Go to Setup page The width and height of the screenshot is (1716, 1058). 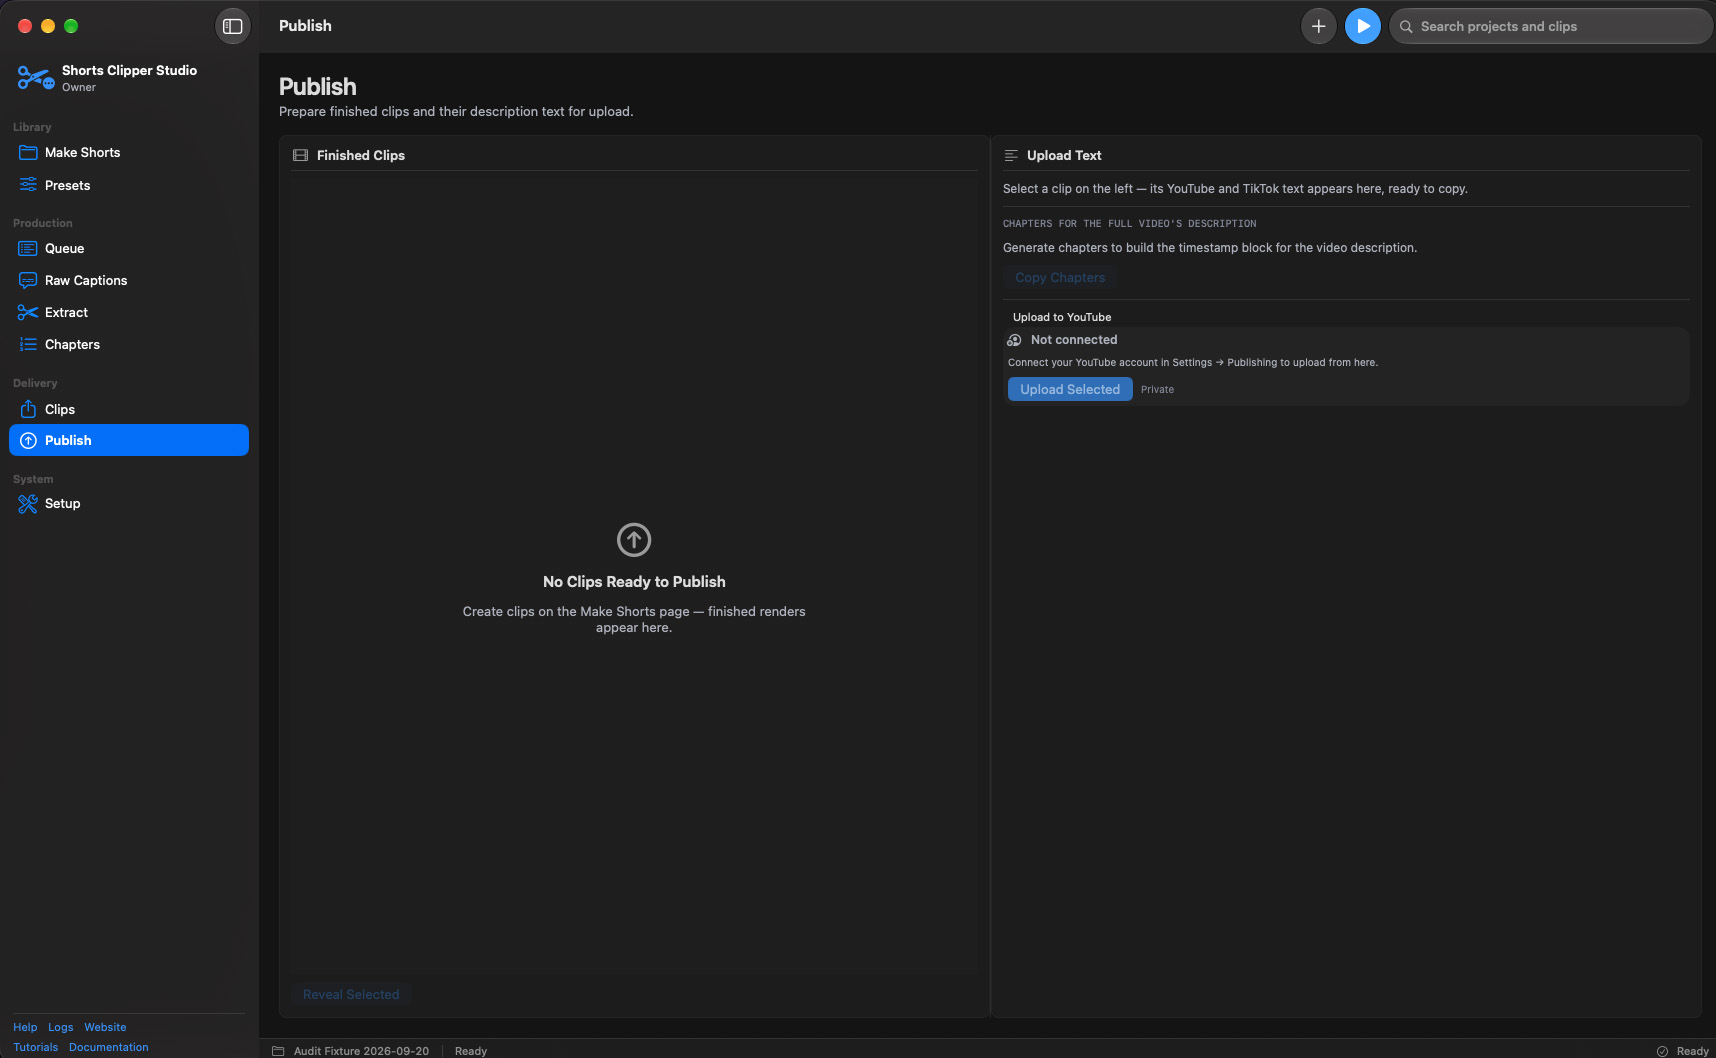[129, 503]
